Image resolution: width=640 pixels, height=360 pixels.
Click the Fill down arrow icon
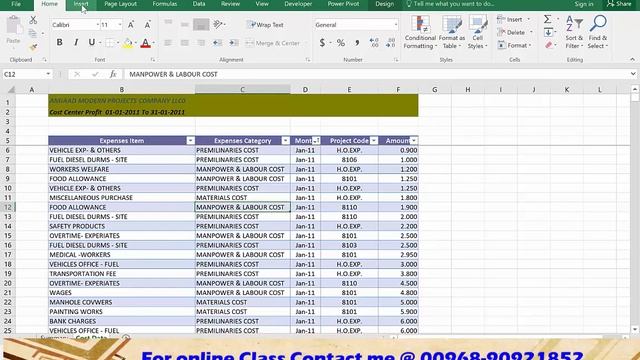click(x=548, y=32)
